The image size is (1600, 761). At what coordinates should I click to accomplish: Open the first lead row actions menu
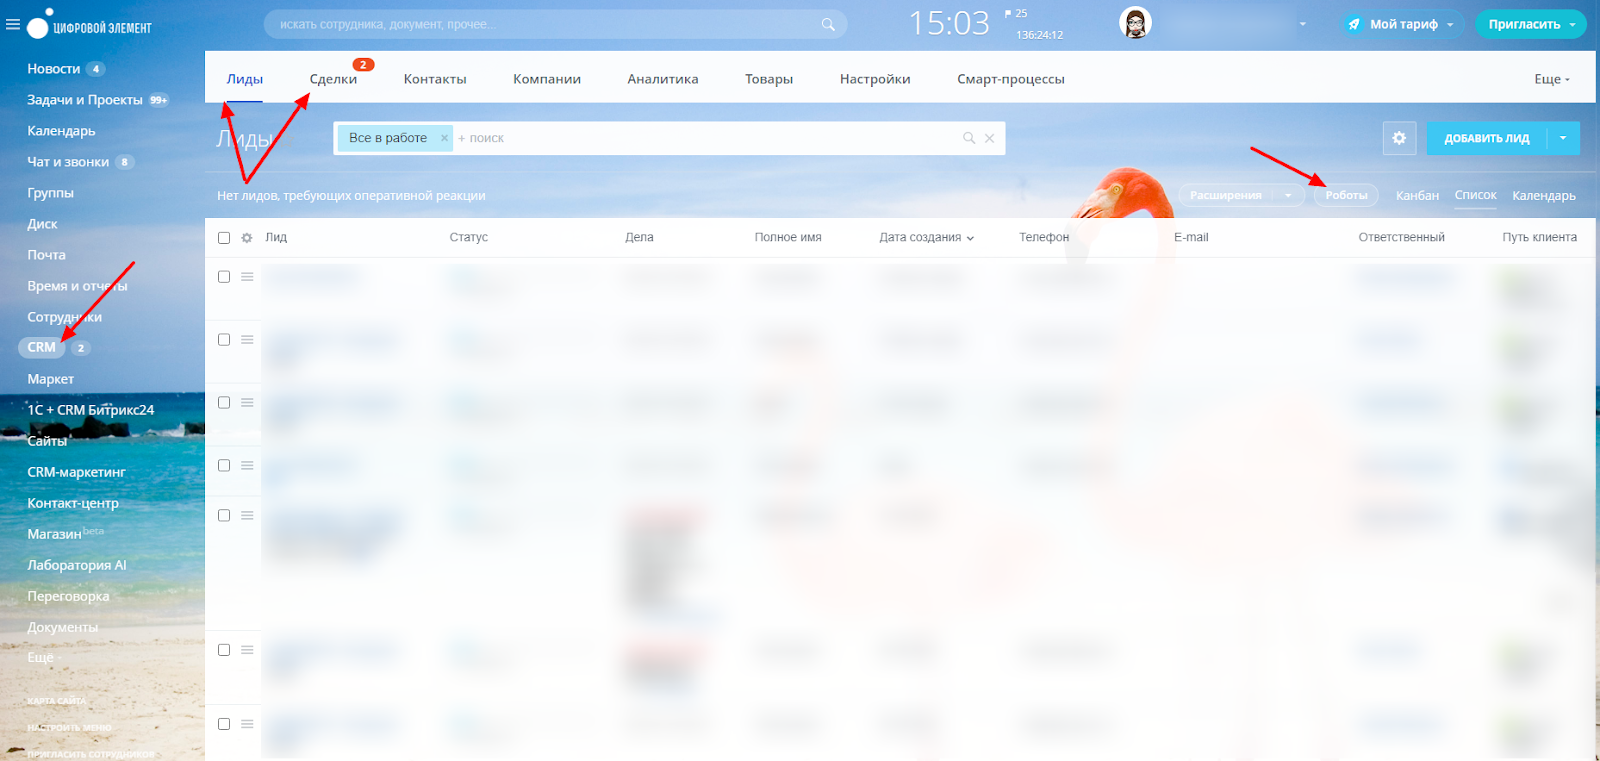tap(247, 277)
